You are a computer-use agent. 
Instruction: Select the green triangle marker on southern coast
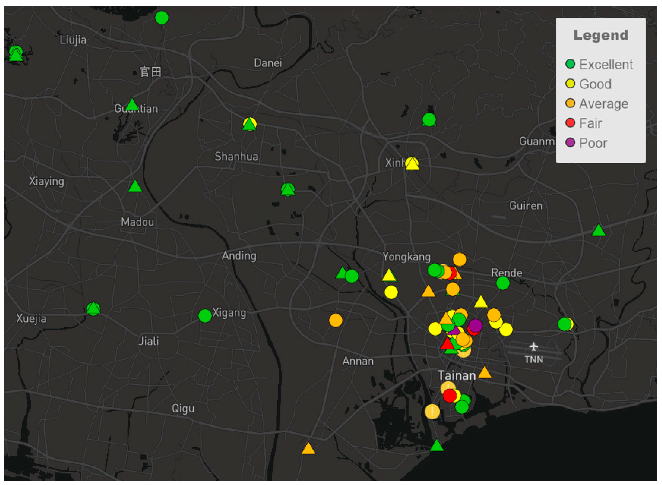click(436, 445)
